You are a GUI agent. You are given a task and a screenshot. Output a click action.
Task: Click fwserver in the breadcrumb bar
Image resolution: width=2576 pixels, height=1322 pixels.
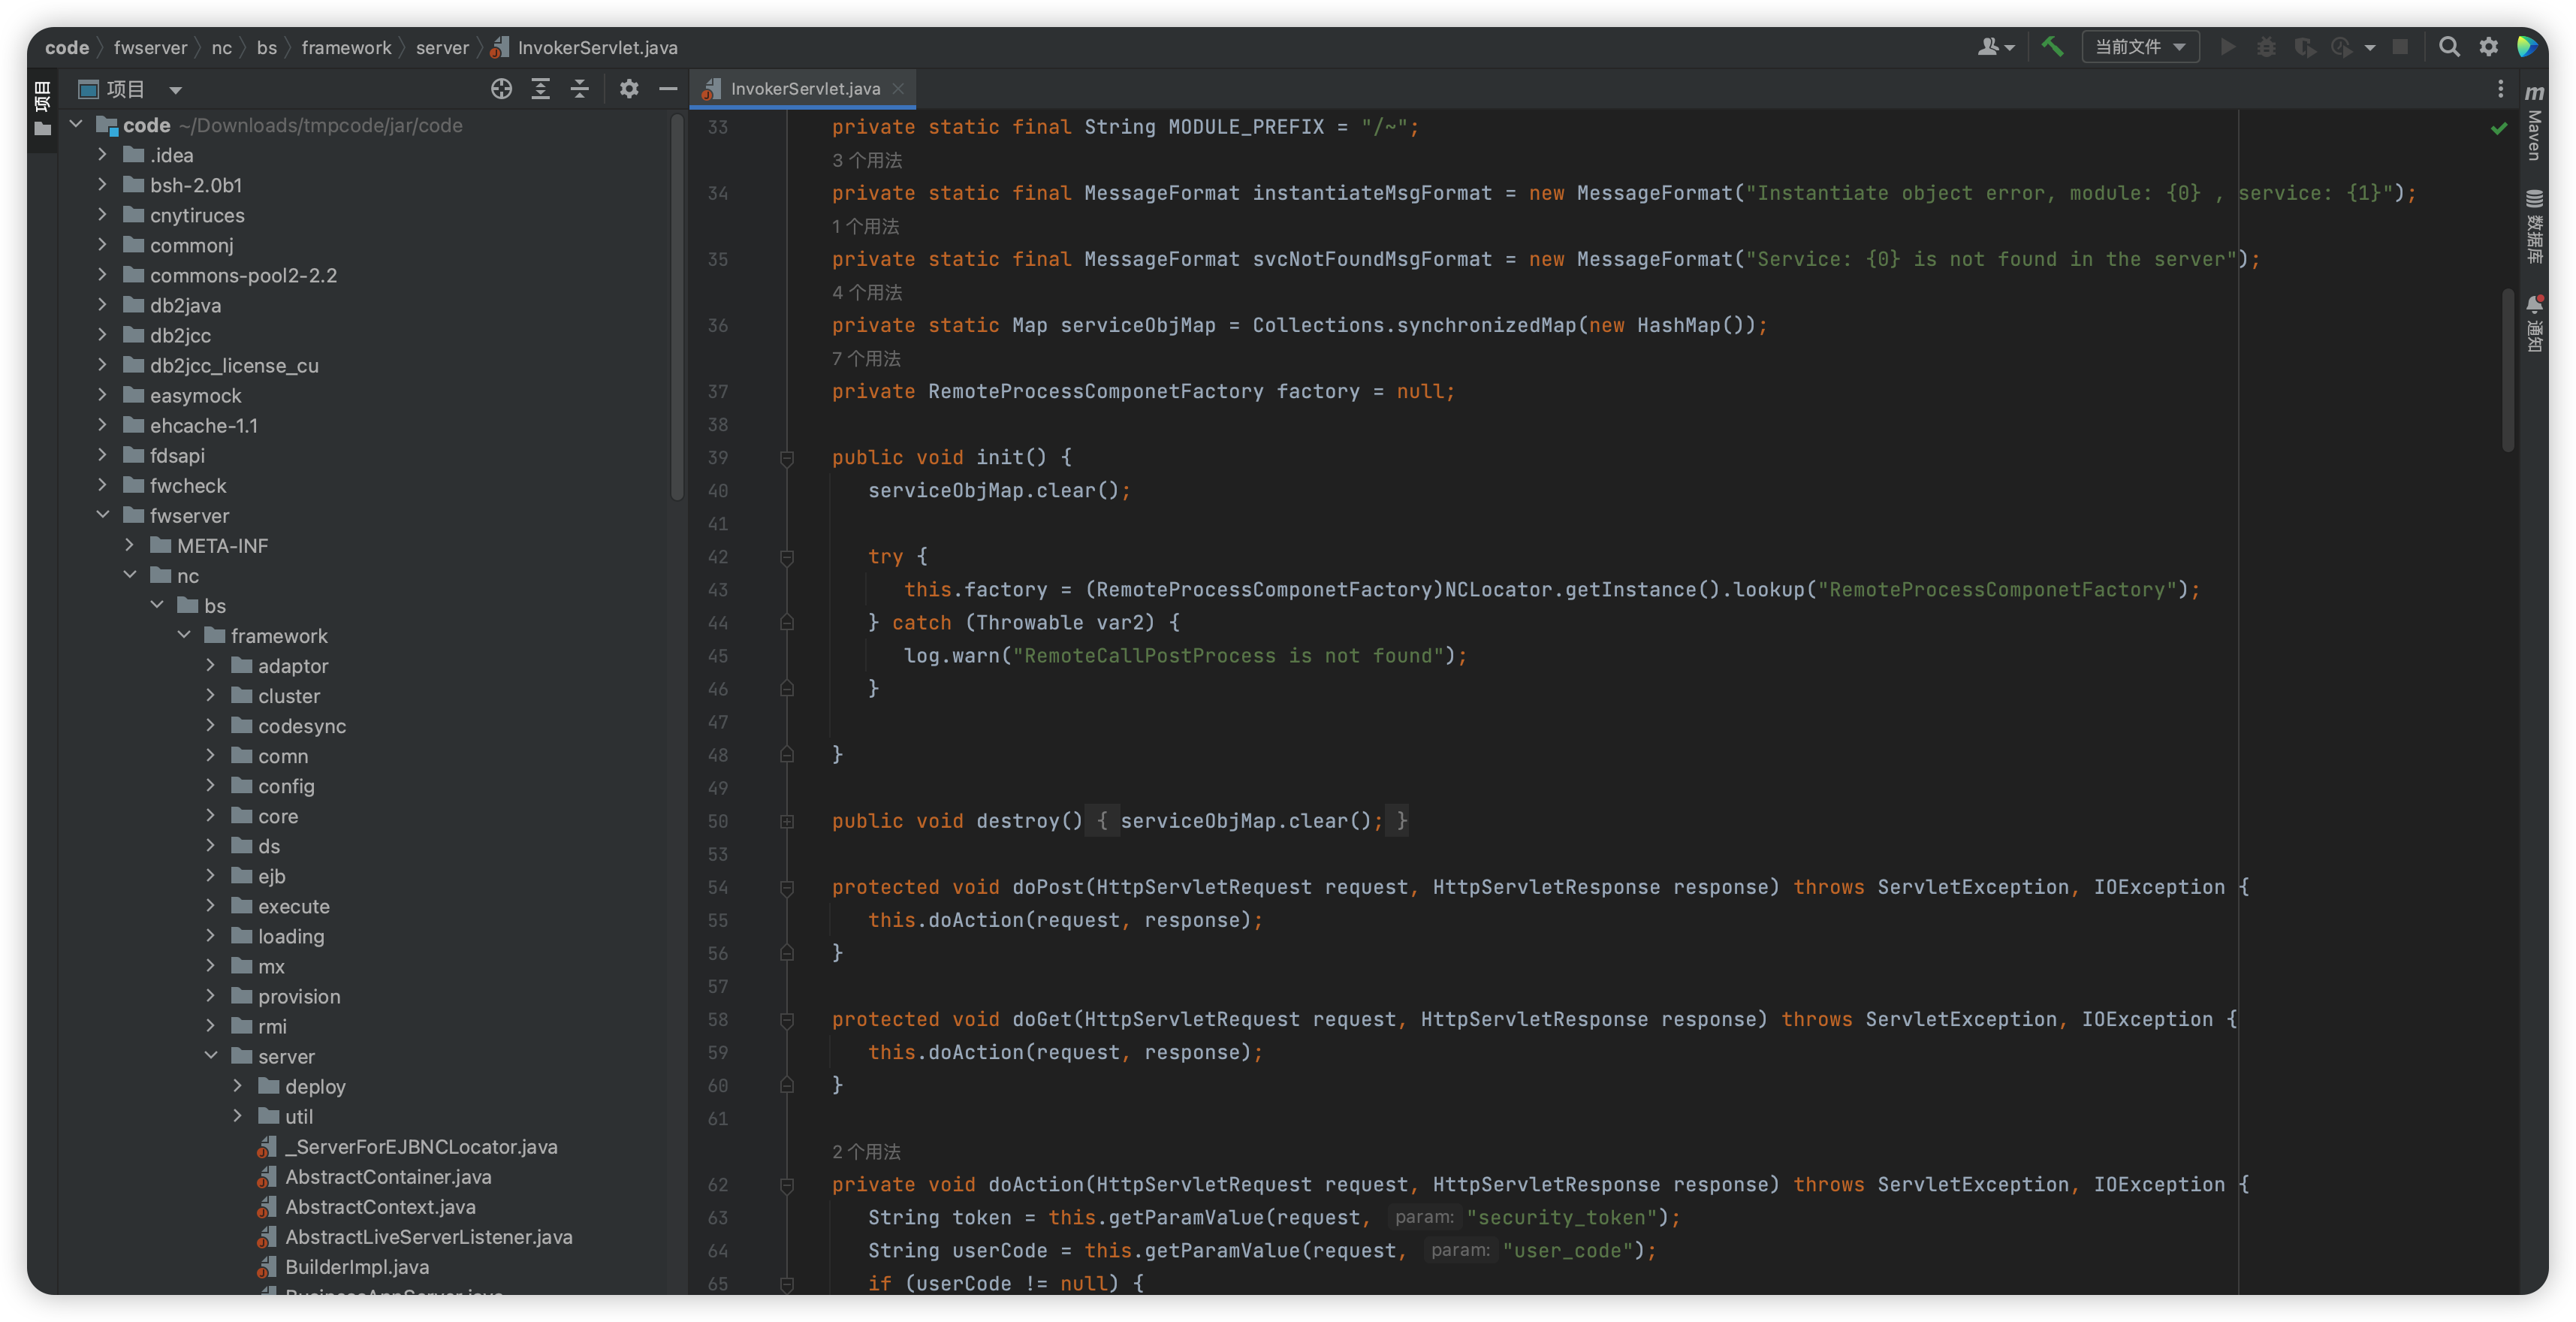click(150, 47)
